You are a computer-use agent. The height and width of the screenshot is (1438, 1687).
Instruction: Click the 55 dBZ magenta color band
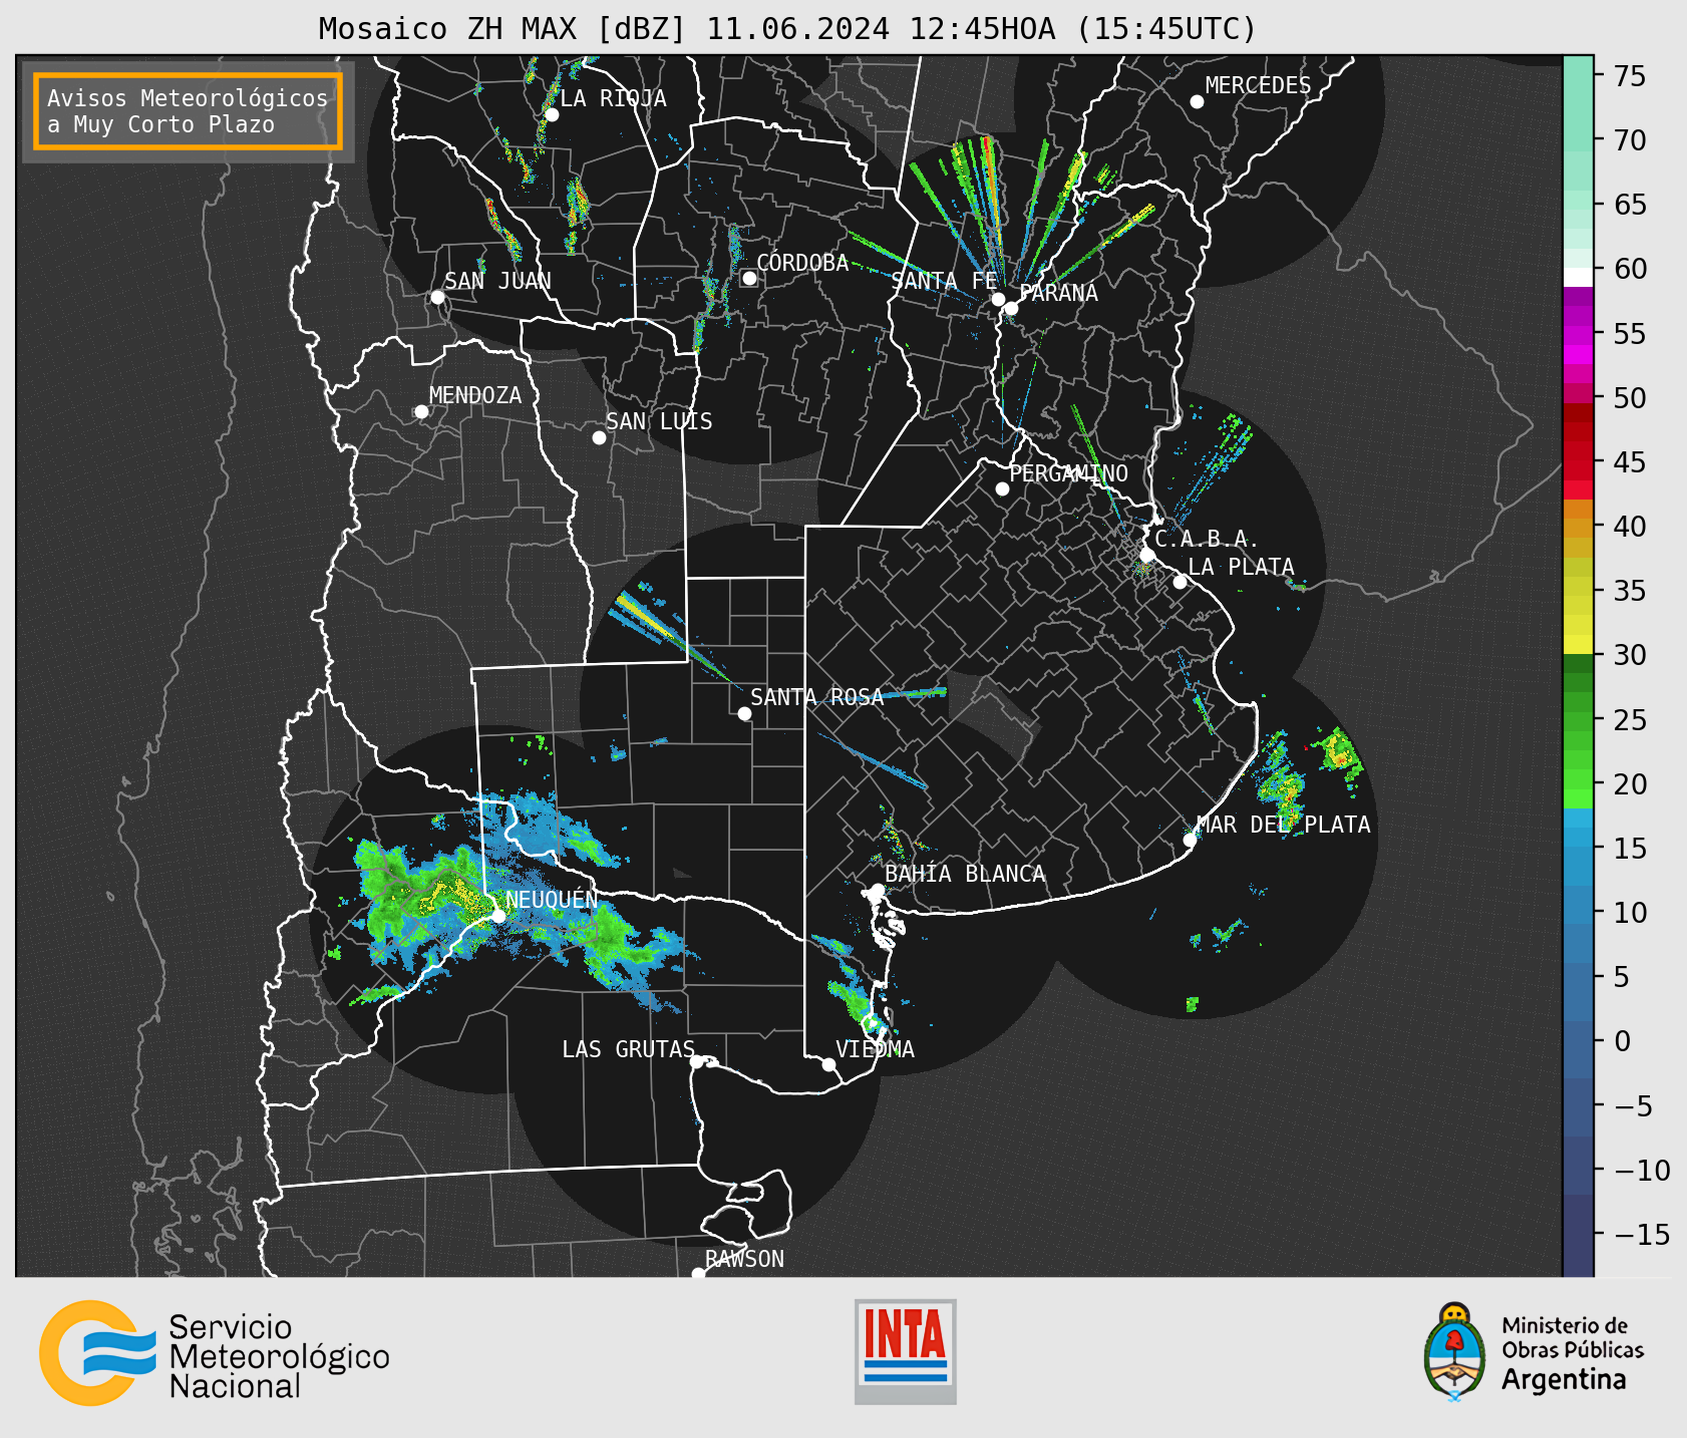1578,335
